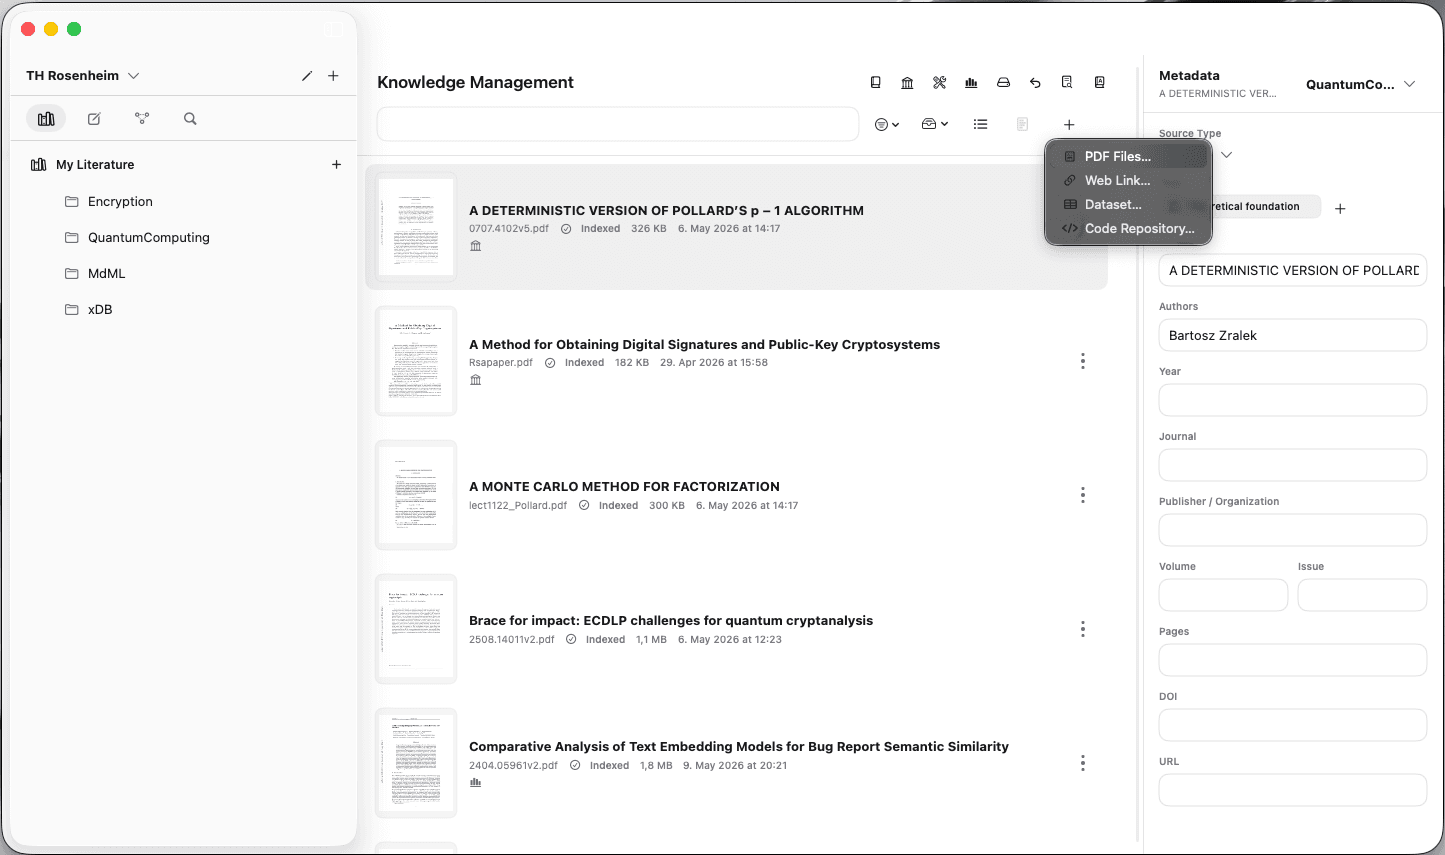1445x855 pixels.
Task: Click the thumbnail of the Pollard's p−1 Algorithm paper
Action: coord(416,227)
